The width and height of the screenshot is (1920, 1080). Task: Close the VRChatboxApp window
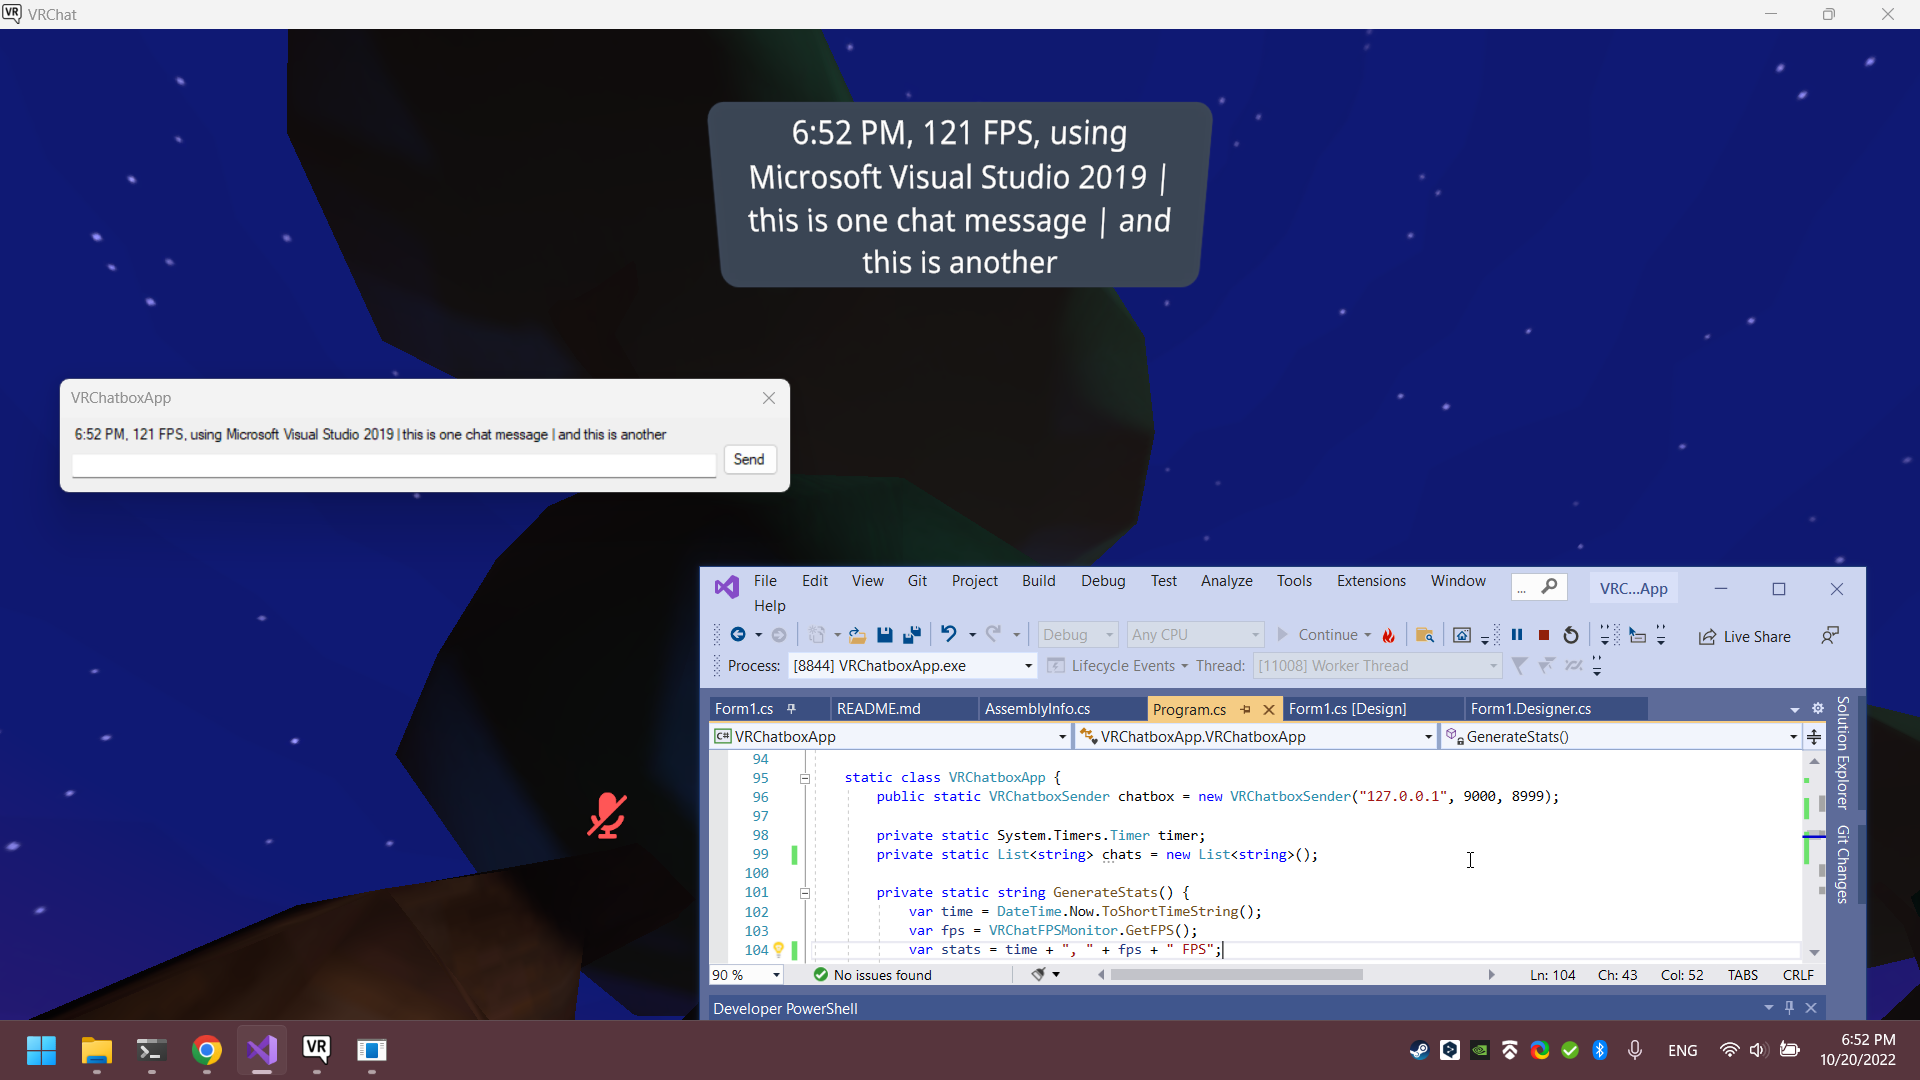point(769,398)
